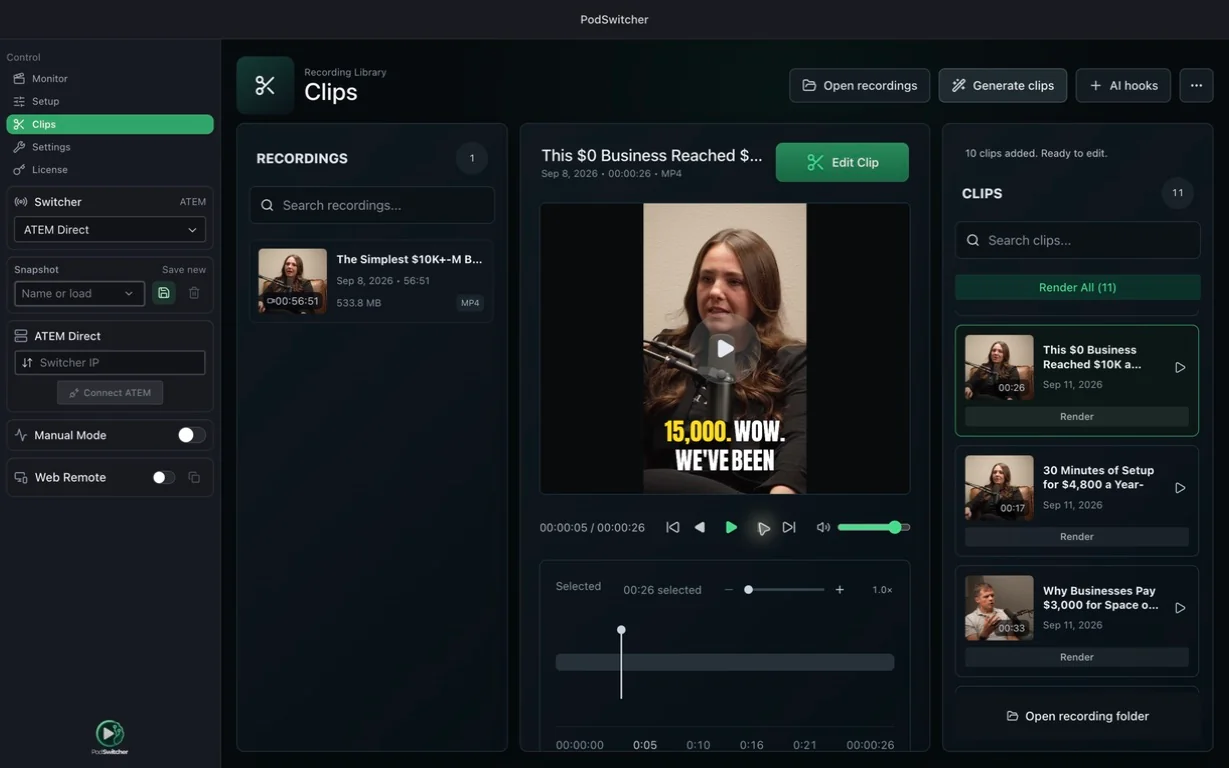Open the three-dot more options menu
This screenshot has width=1229, height=768.
coord(1196,85)
